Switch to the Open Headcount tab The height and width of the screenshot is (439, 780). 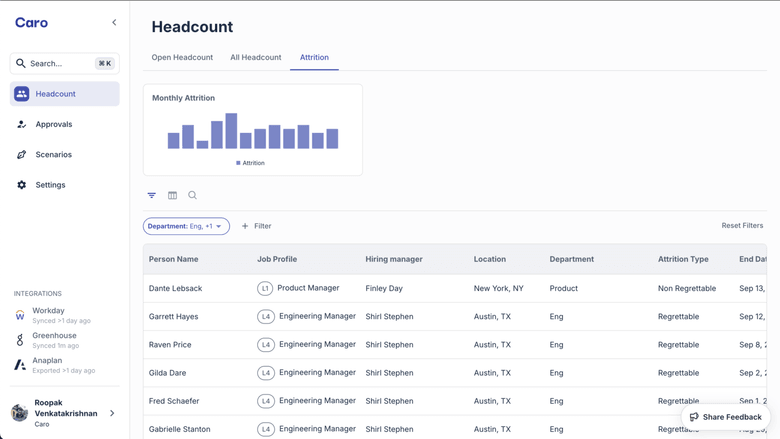pyautogui.click(x=182, y=58)
